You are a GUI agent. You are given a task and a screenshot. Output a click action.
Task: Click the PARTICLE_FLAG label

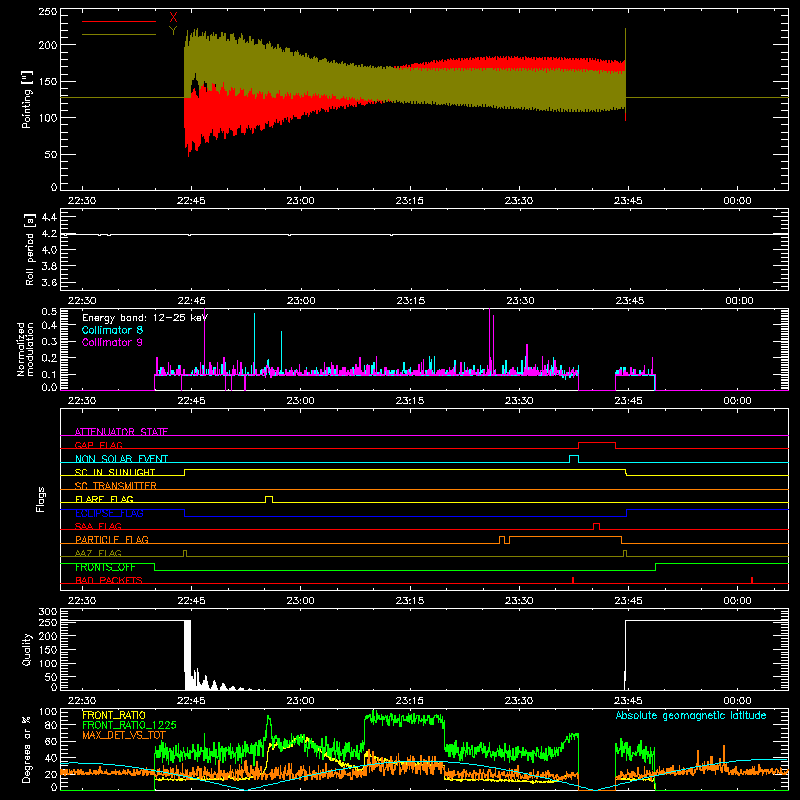point(112,539)
